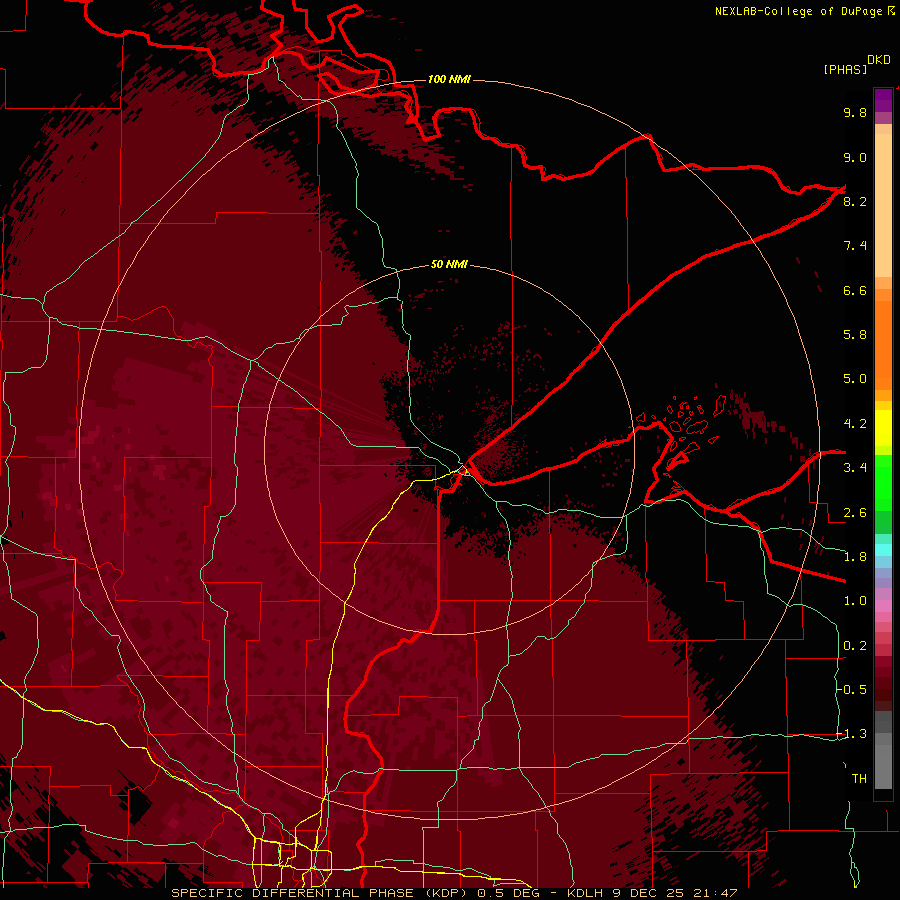Click the 50 NMI range ring label
Screen dimensions: 900x900
point(449,264)
